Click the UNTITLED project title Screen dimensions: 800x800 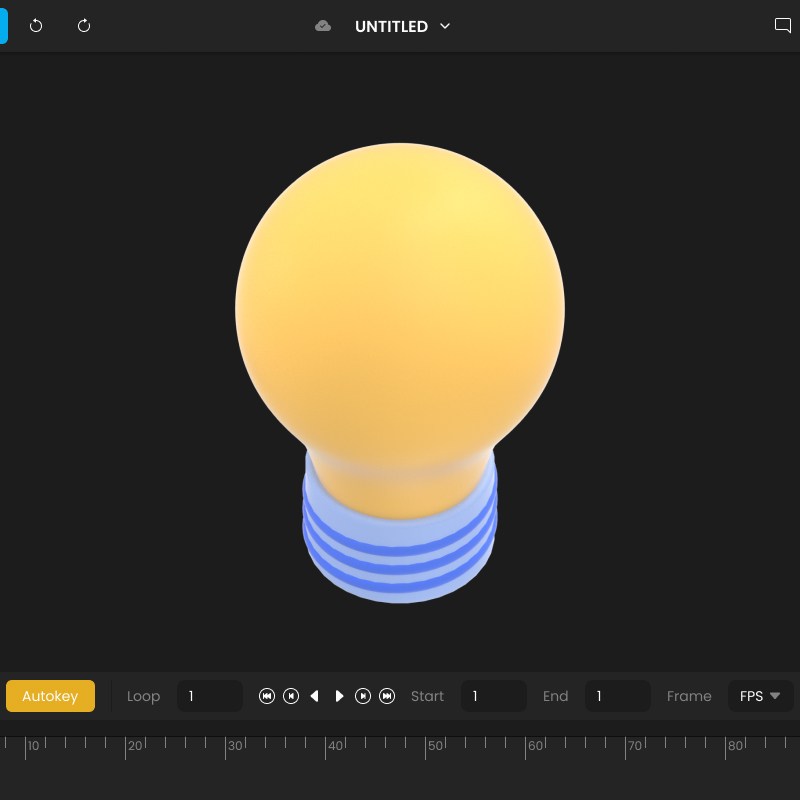(391, 27)
